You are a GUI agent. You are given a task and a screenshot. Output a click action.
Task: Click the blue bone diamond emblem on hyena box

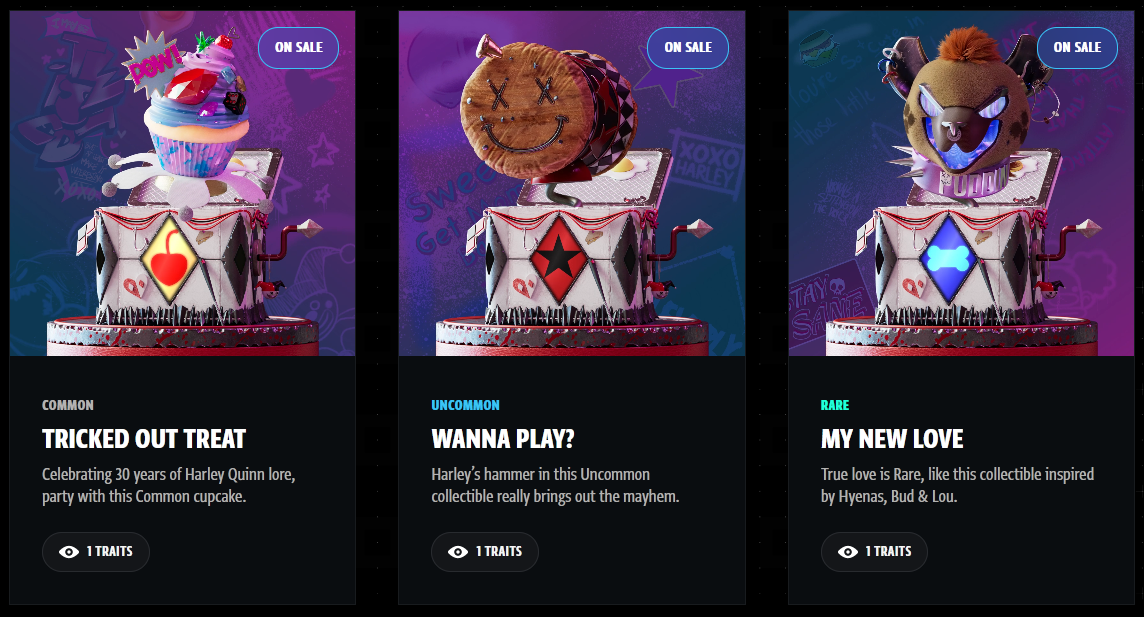[x=948, y=259]
